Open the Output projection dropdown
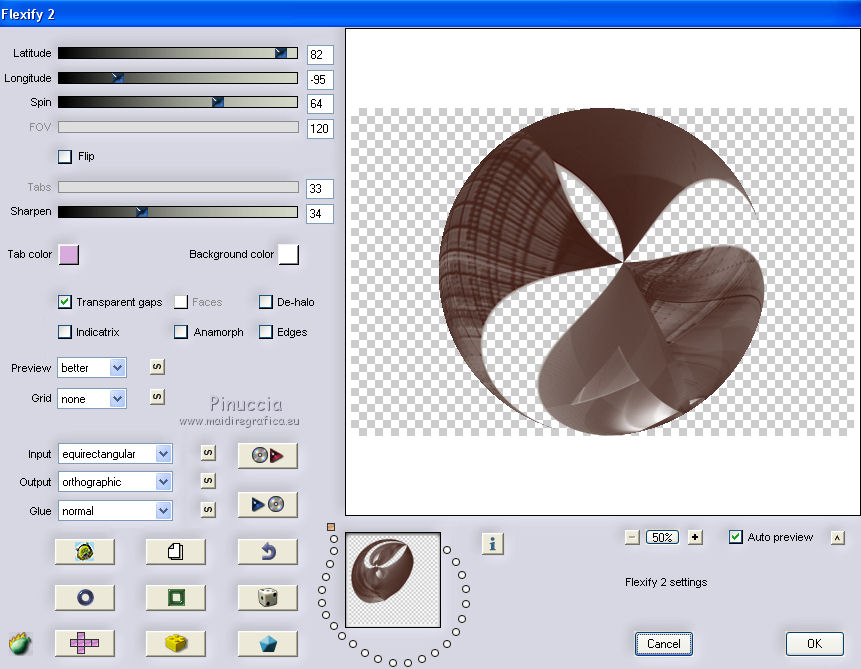Image resolution: width=861 pixels, height=669 pixels. click(115, 482)
